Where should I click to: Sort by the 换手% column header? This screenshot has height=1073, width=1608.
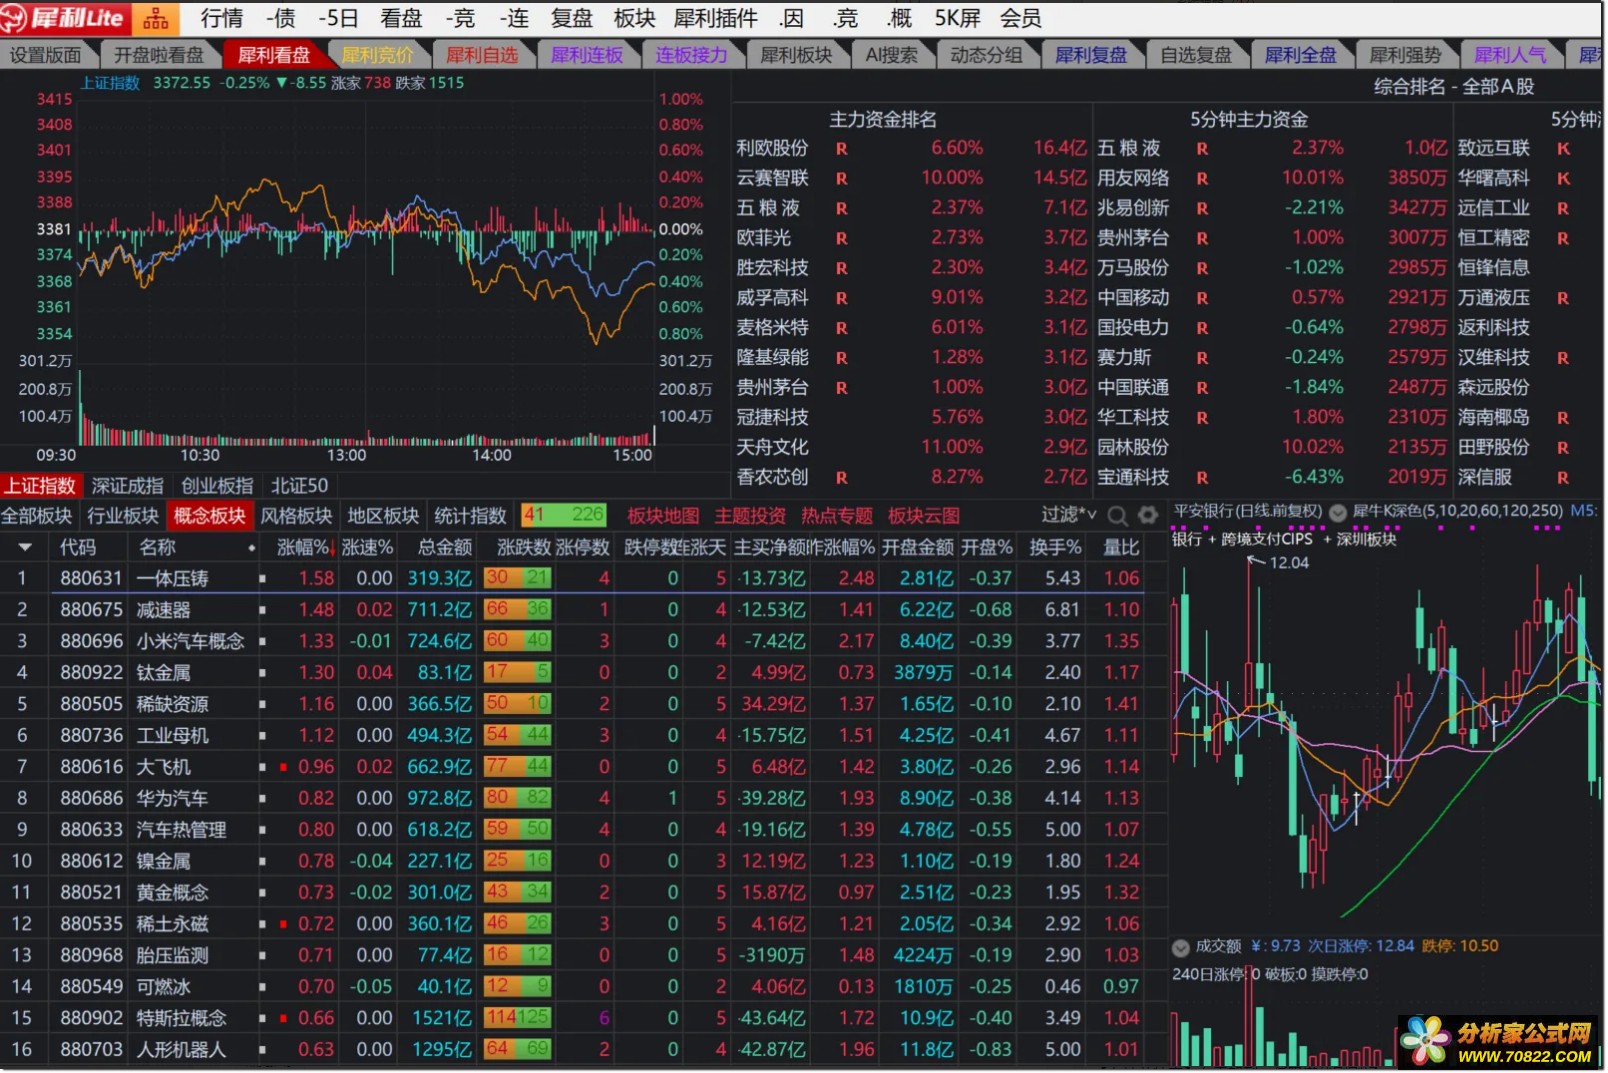point(1055,547)
